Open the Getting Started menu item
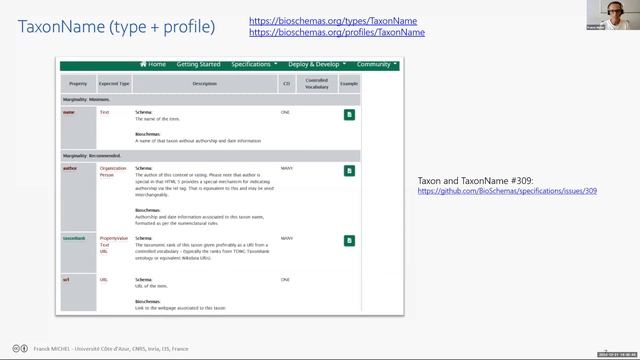Screen dimensions: 640x360 198,64
